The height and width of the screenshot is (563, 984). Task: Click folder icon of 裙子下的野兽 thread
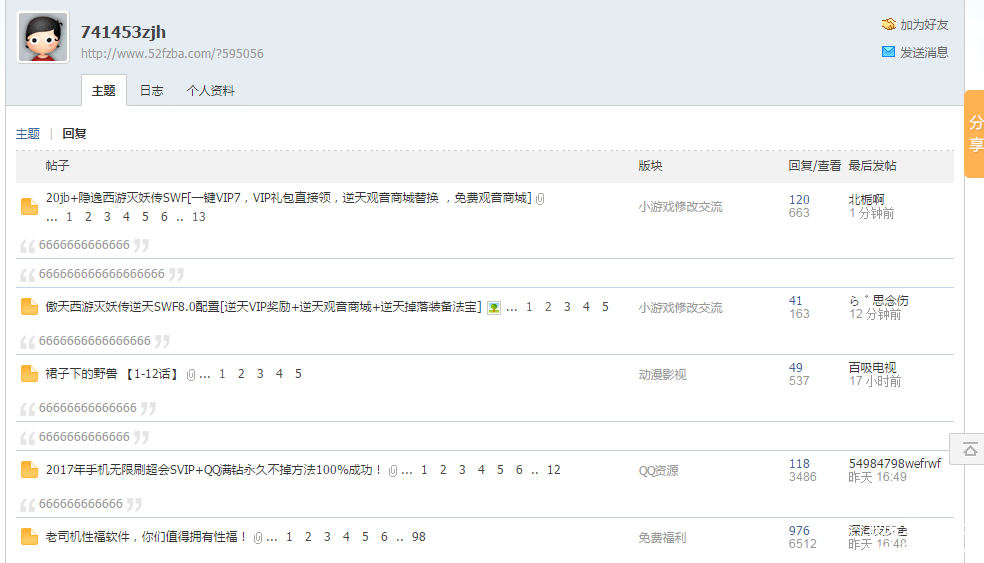pos(29,373)
